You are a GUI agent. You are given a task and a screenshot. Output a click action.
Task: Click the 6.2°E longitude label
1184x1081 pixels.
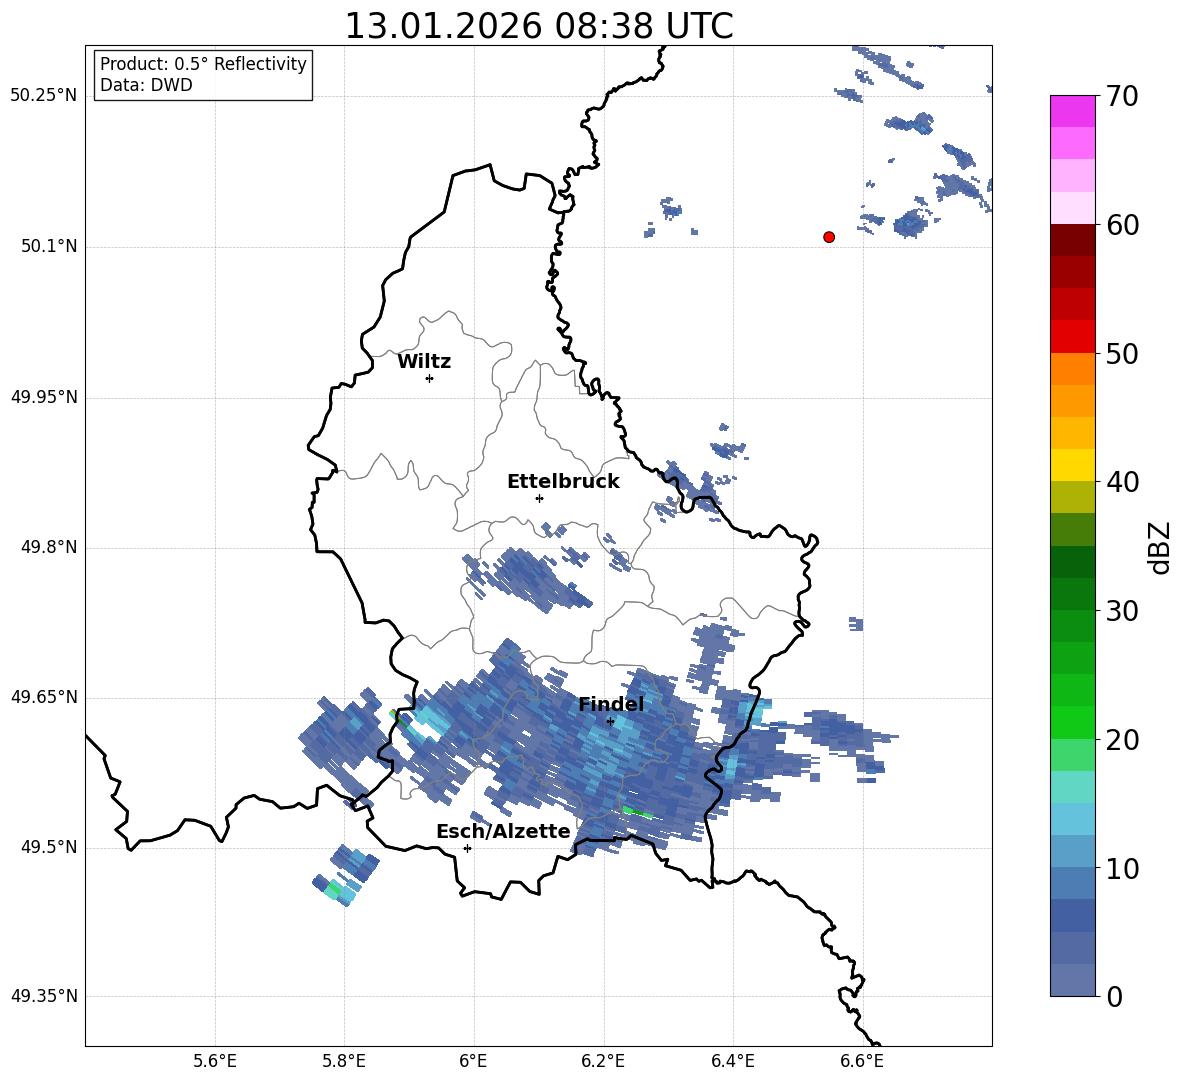click(x=603, y=1061)
